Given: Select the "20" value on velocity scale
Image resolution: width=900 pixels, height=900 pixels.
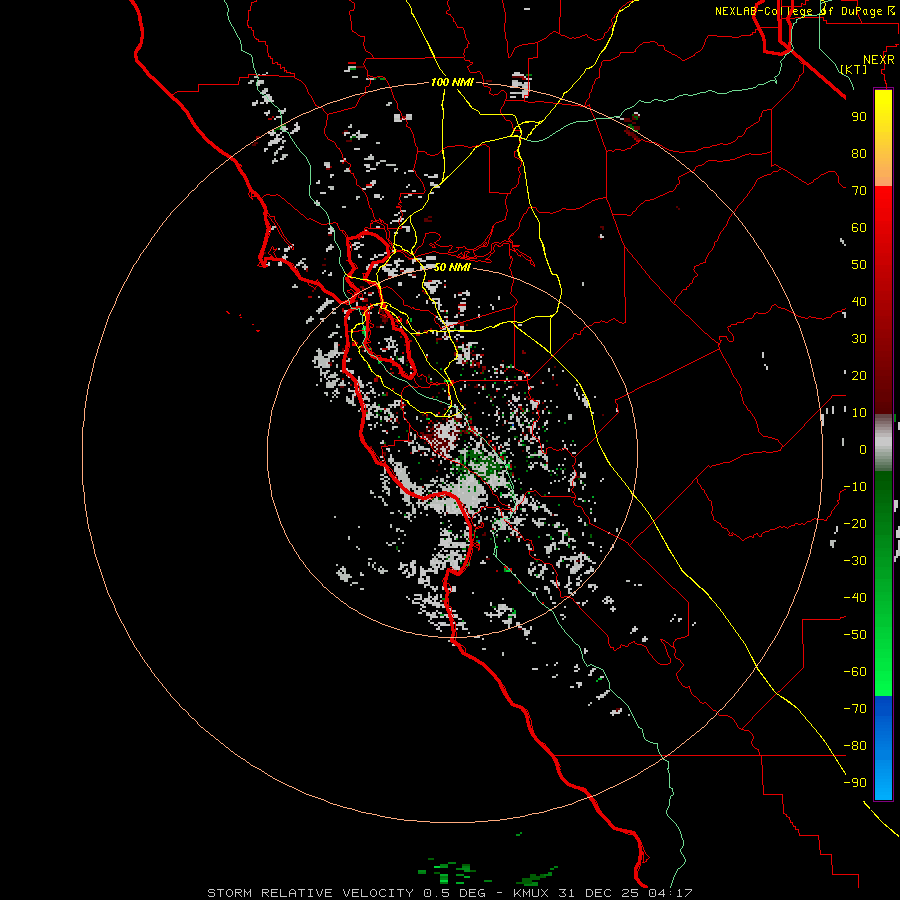Looking at the screenshot, I should tap(859, 375).
